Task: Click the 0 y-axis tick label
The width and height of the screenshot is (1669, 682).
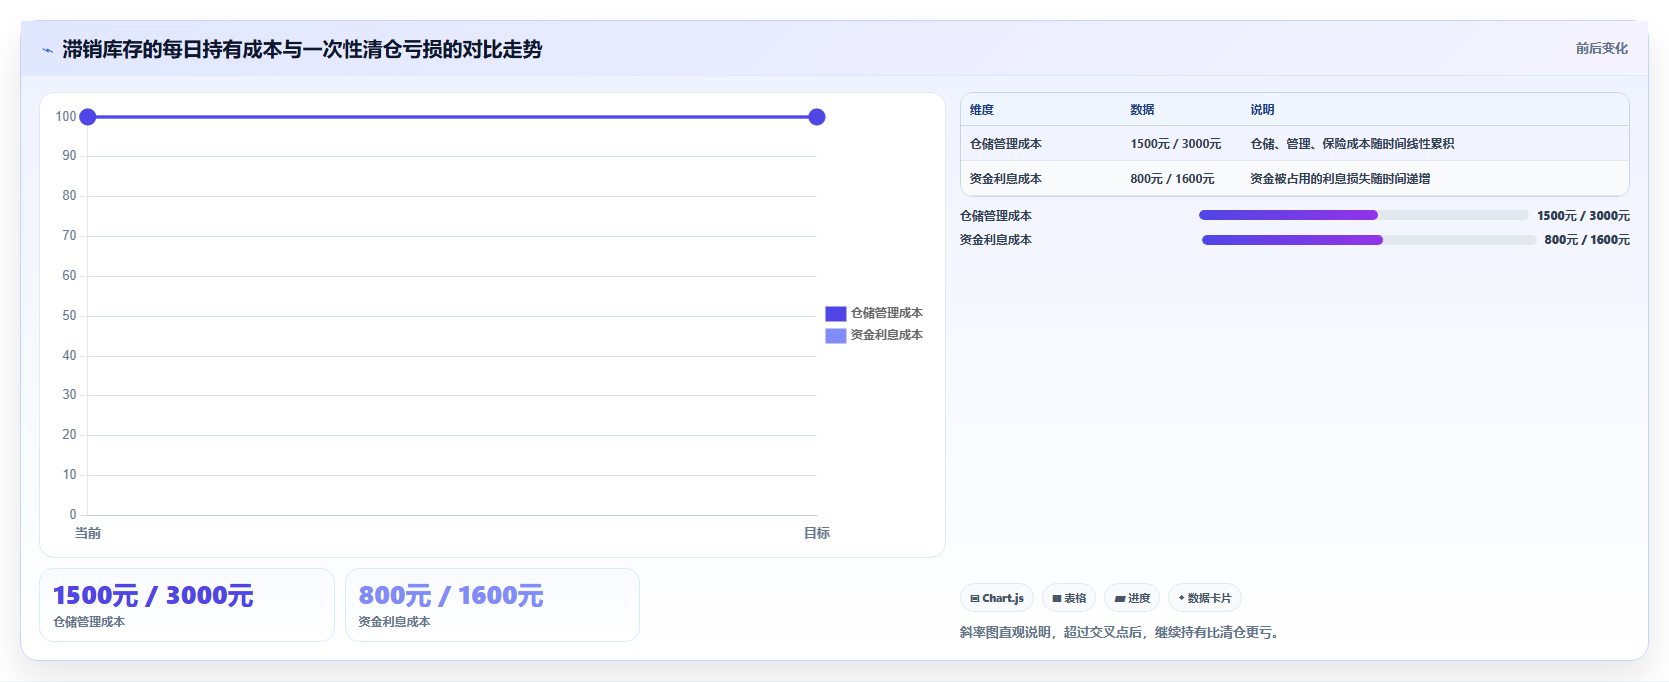Action: 73,515
